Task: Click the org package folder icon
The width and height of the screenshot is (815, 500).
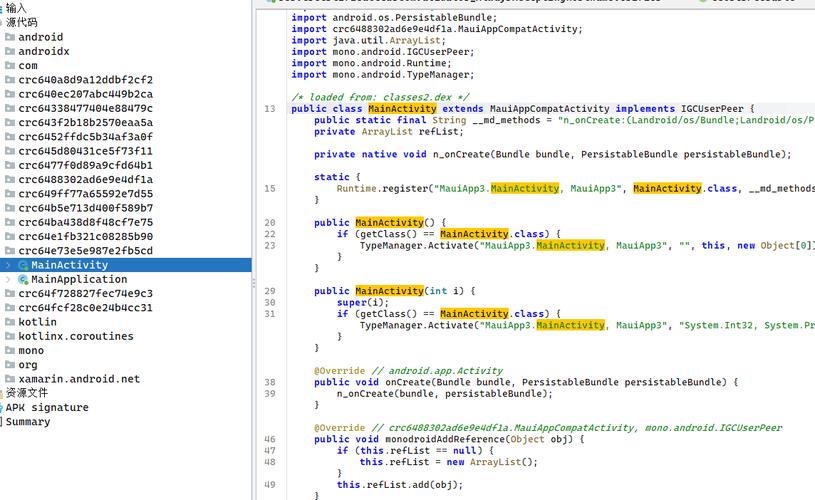Action: coord(10,365)
